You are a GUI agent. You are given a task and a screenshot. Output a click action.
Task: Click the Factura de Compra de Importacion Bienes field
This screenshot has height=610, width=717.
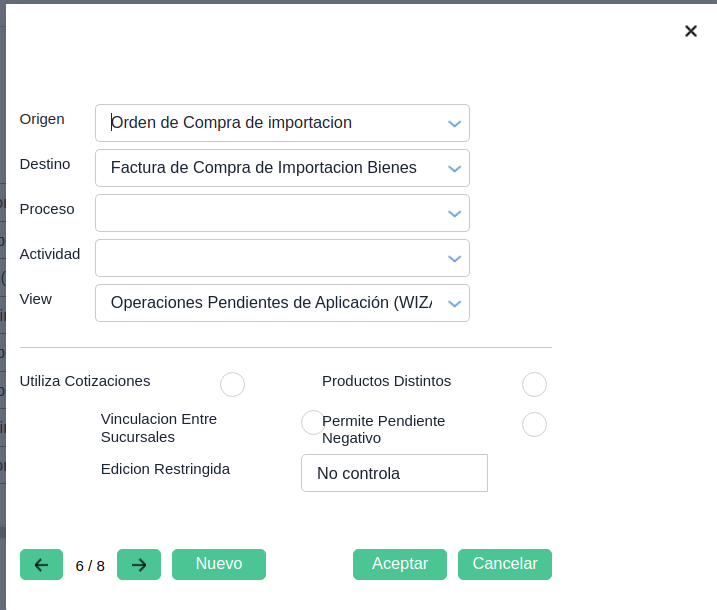point(264,168)
